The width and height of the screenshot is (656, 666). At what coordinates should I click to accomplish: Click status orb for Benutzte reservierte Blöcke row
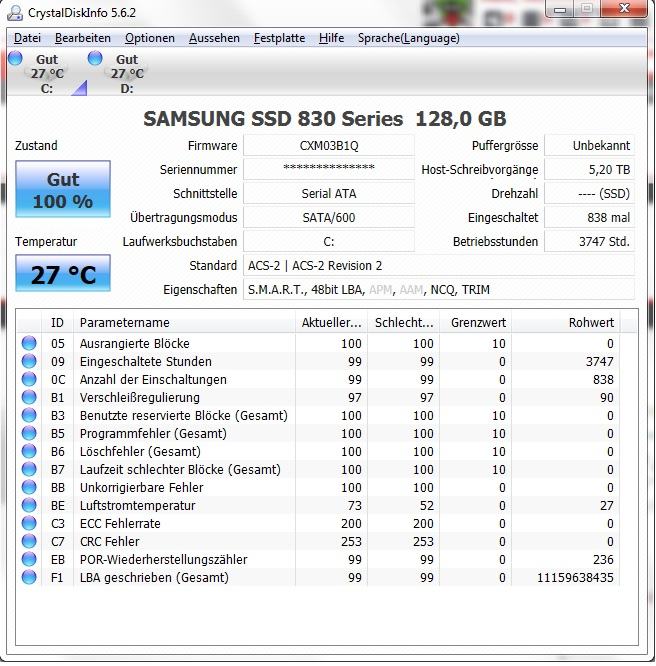click(29, 415)
